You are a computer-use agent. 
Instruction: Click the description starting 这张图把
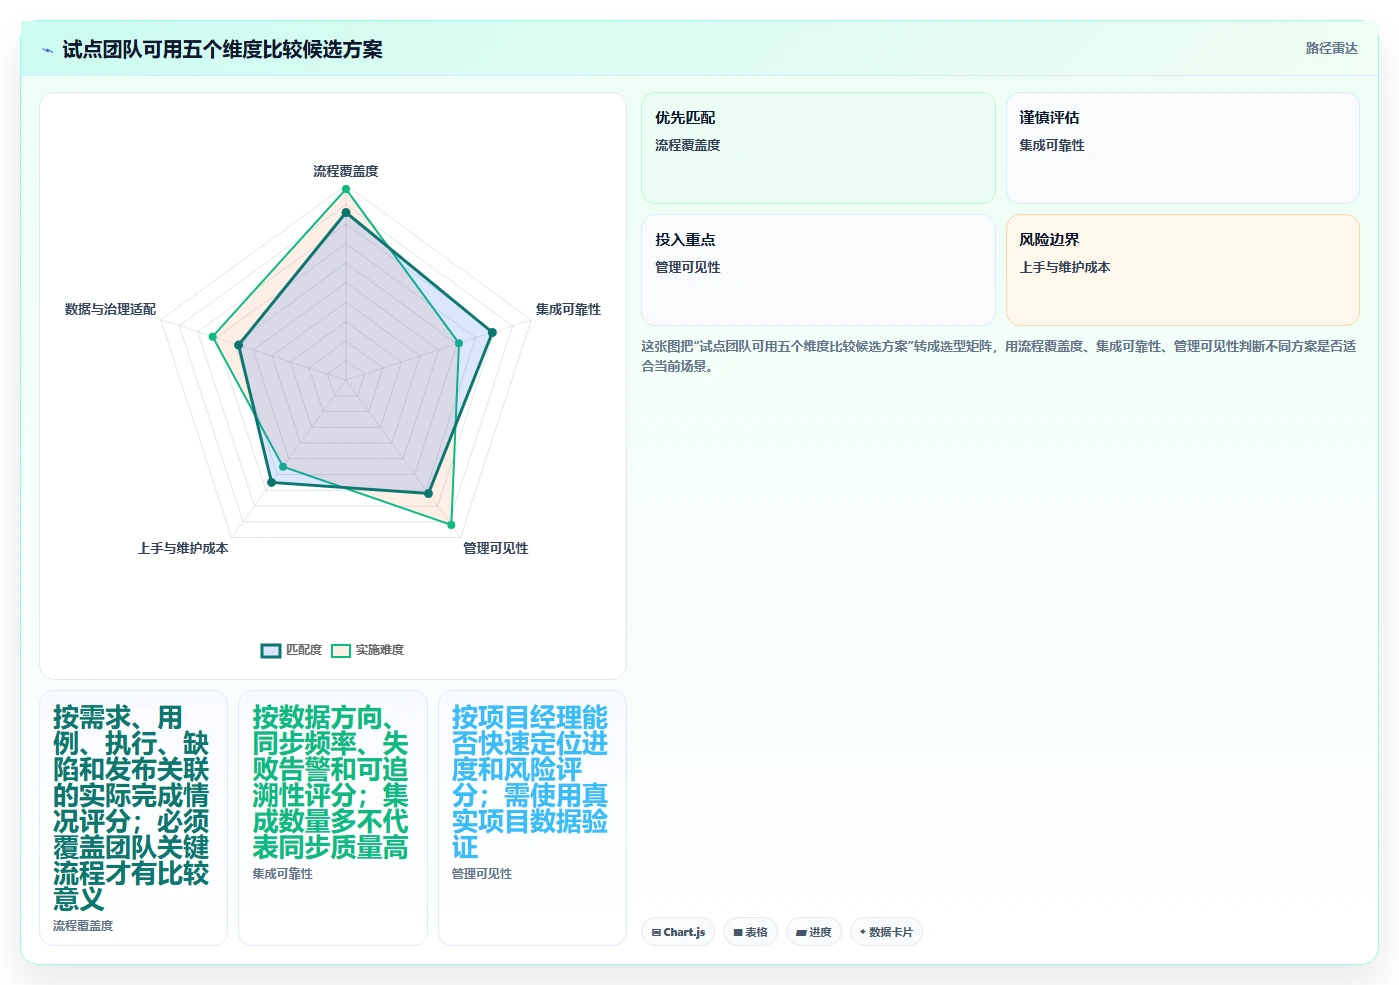coord(999,356)
